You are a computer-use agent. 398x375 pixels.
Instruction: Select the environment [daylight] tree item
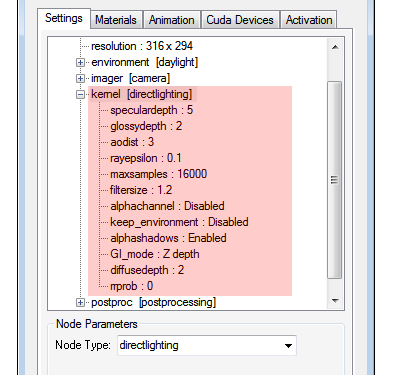(x=145, y=62)
